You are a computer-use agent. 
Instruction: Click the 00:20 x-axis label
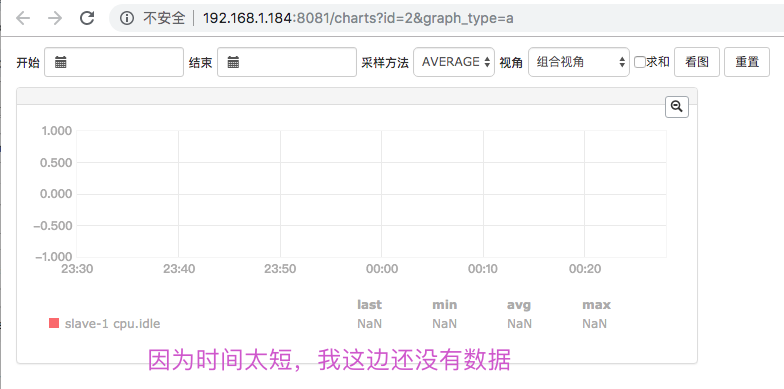(x=585, y=269)
